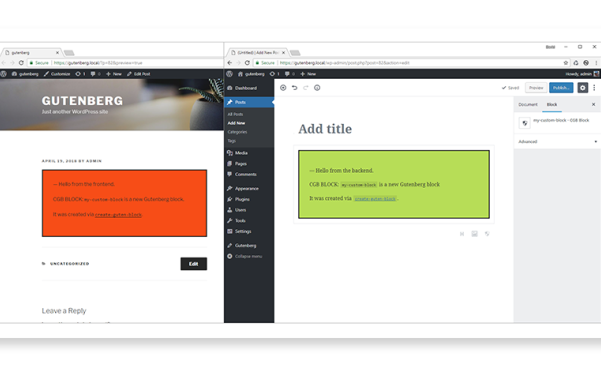Open create-guten-block link in green block
Image resolution: width=601 pixels, height=372 pixels.
[375, 199]
